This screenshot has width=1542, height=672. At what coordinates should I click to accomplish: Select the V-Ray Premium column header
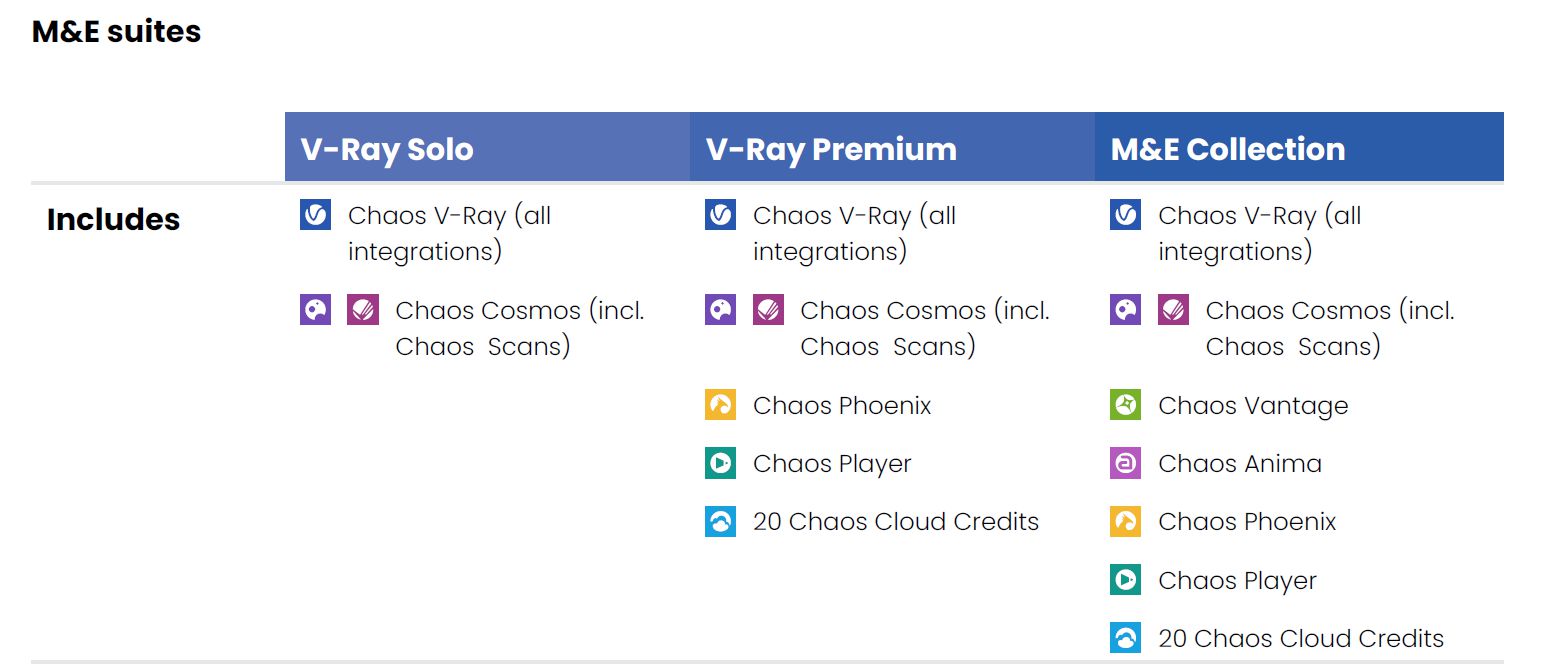[892, 147]
